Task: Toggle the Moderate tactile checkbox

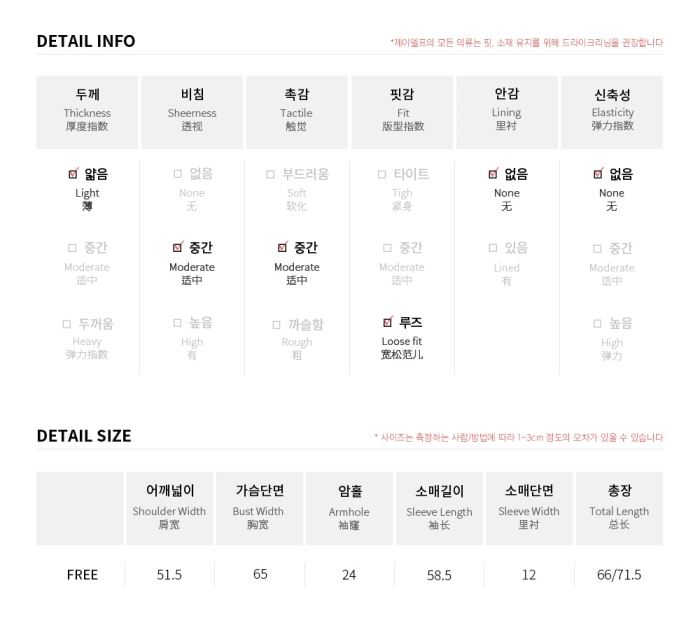Action: click(x=283, y=247)
